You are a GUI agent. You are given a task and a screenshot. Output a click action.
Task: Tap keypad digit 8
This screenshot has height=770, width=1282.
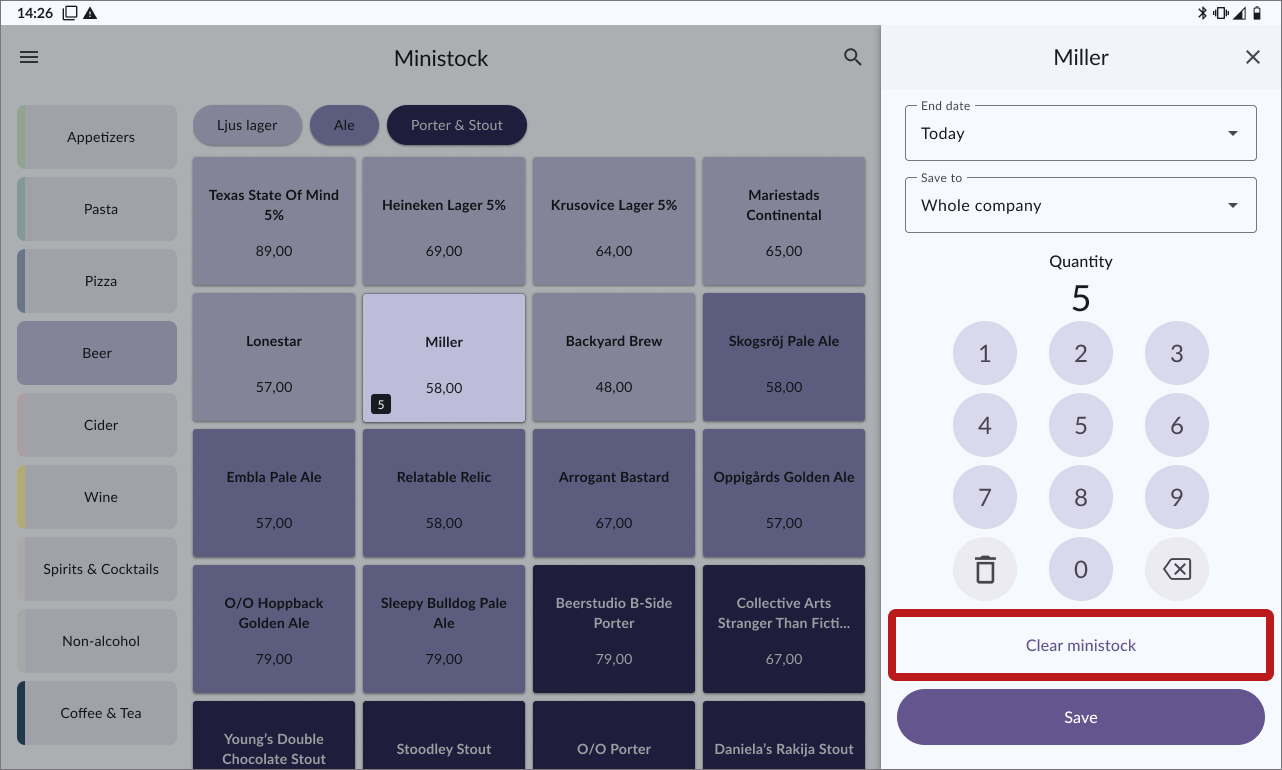(1081, 497)
